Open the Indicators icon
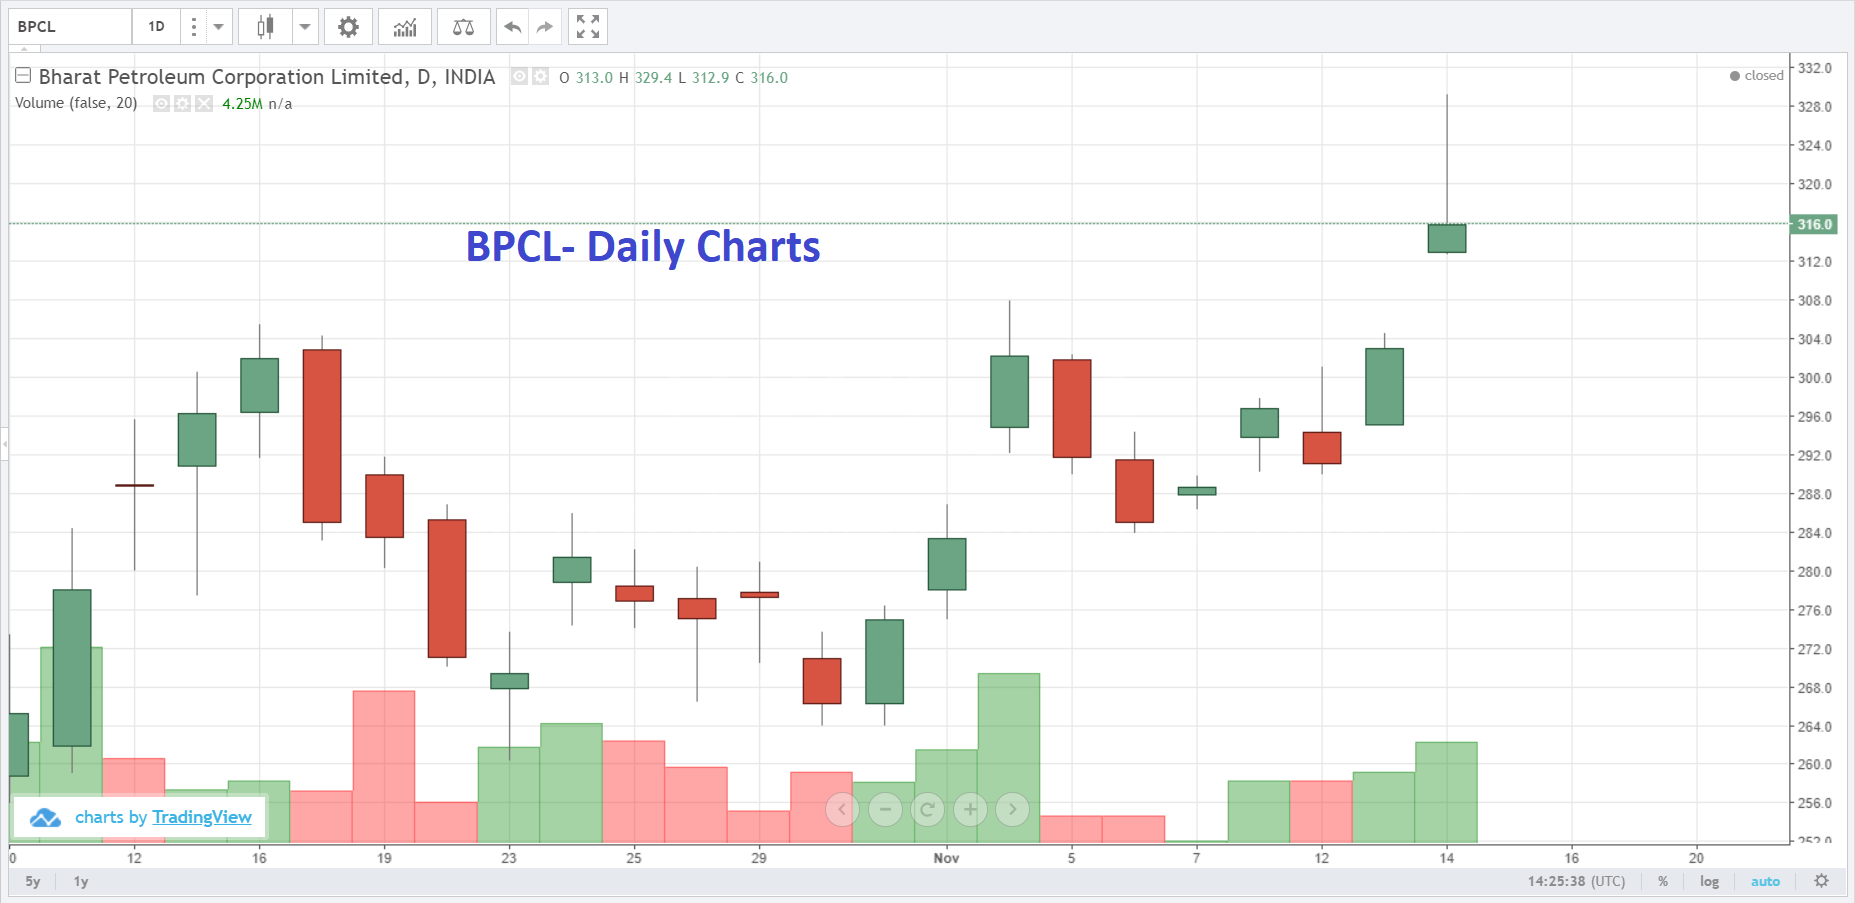 [x=405, y=27]
